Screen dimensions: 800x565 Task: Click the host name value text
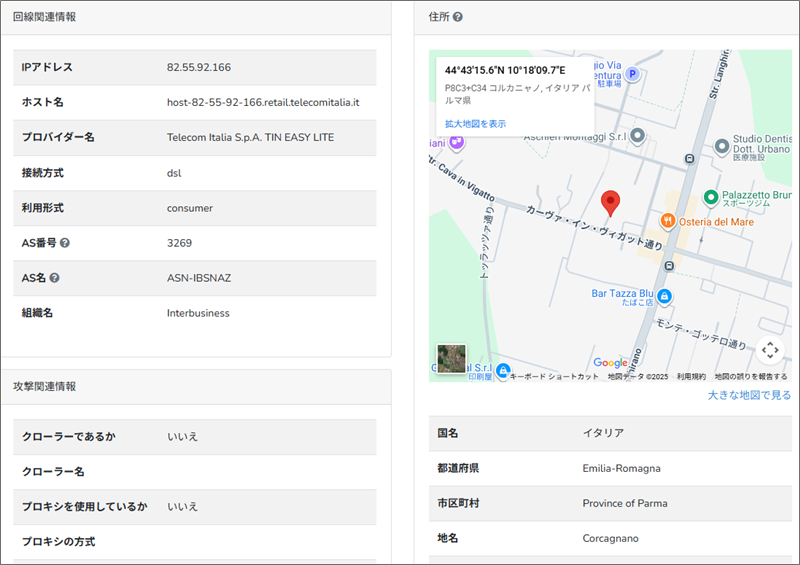(x=263, y=102)
